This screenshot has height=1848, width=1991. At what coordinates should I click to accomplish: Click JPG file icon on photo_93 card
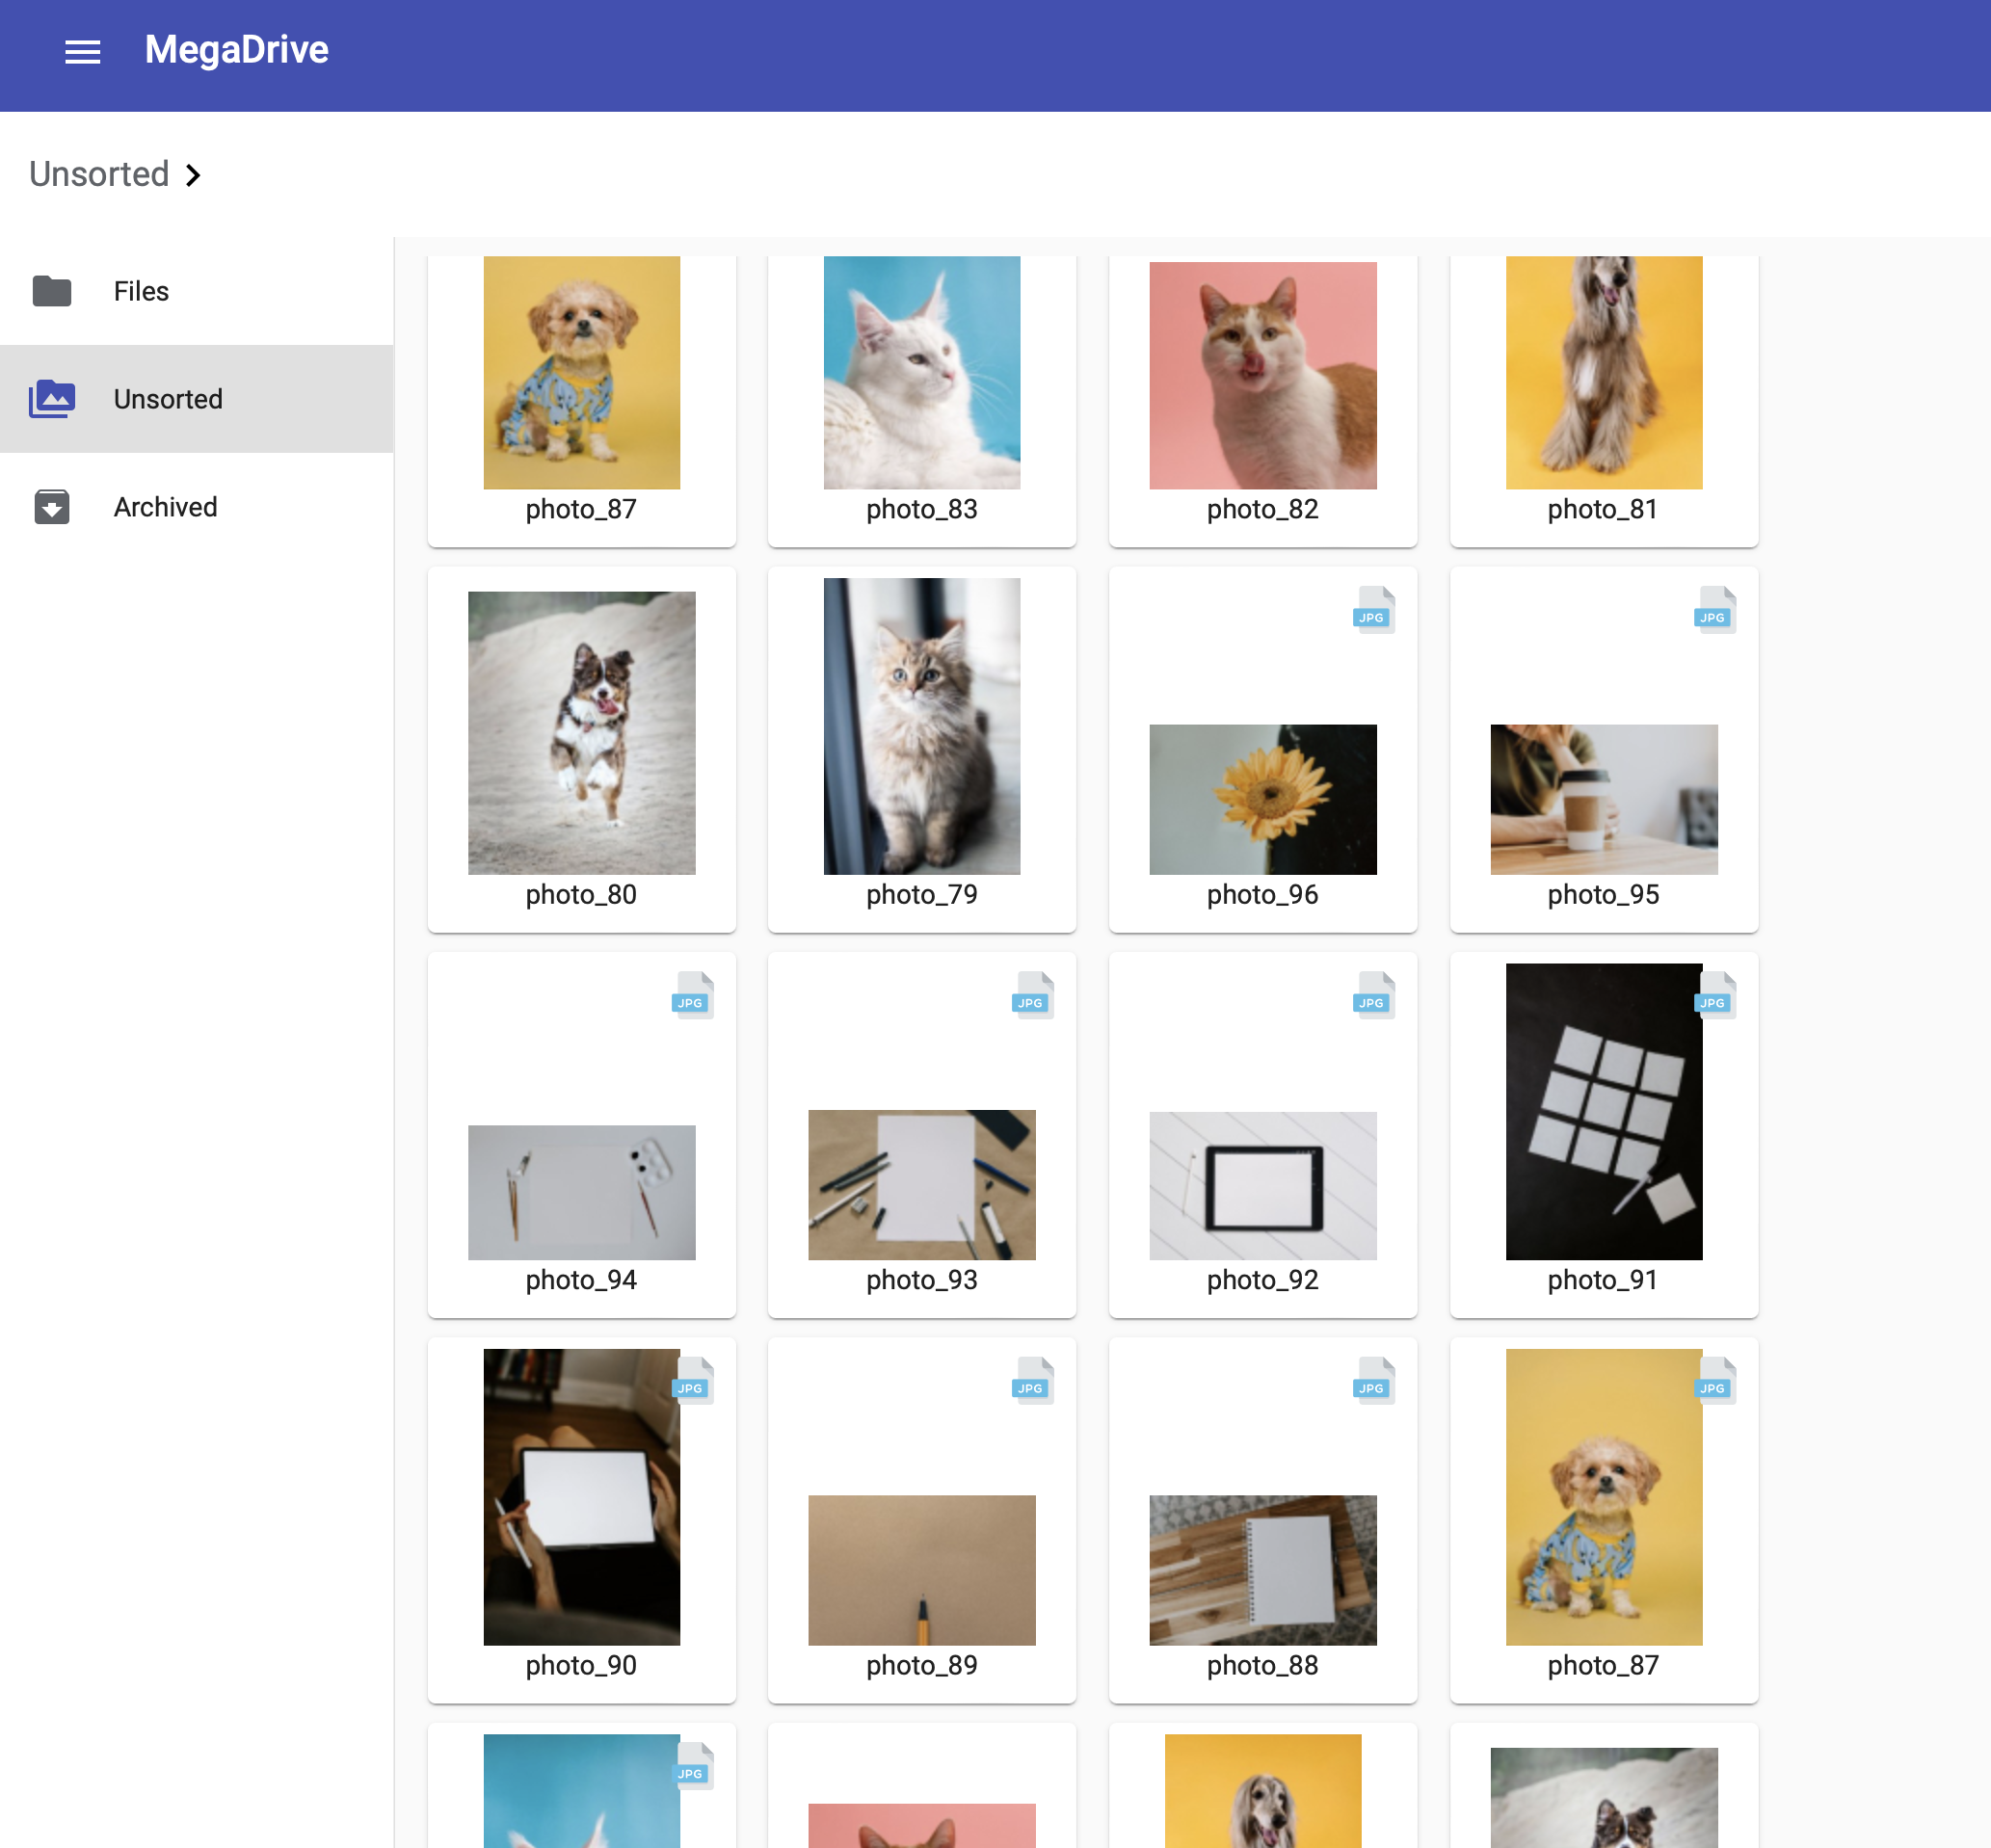tap(1032, 995)
